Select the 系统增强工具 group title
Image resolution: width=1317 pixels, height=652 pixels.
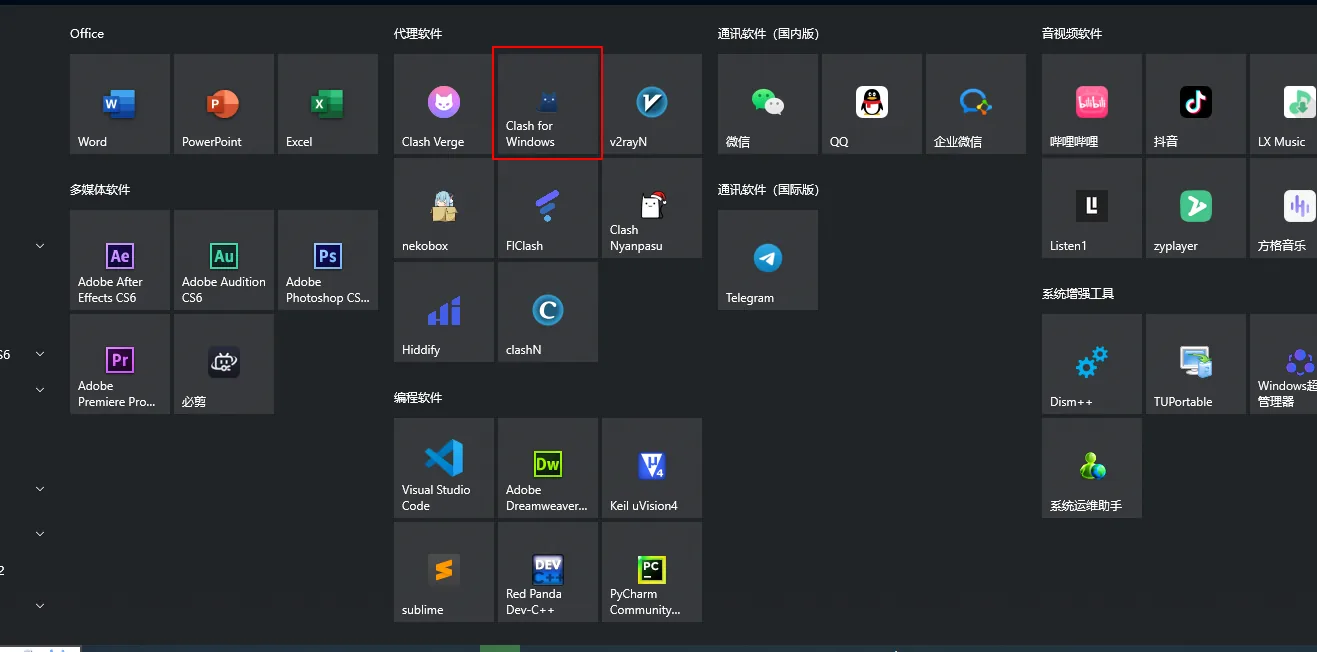[x=1078, y=294]
